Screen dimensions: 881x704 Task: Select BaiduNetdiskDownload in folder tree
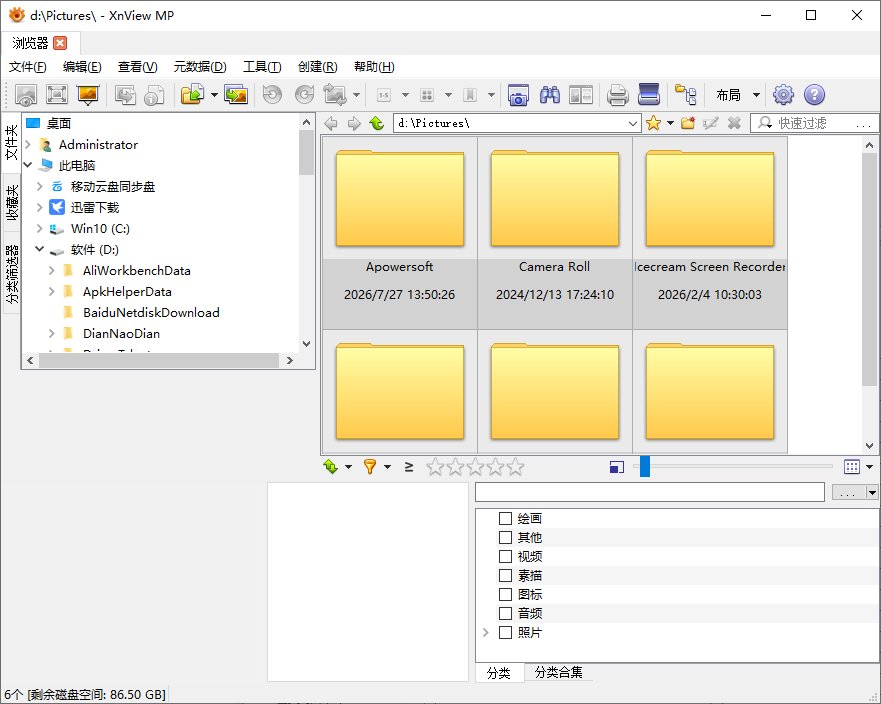(x=151, y=312)
